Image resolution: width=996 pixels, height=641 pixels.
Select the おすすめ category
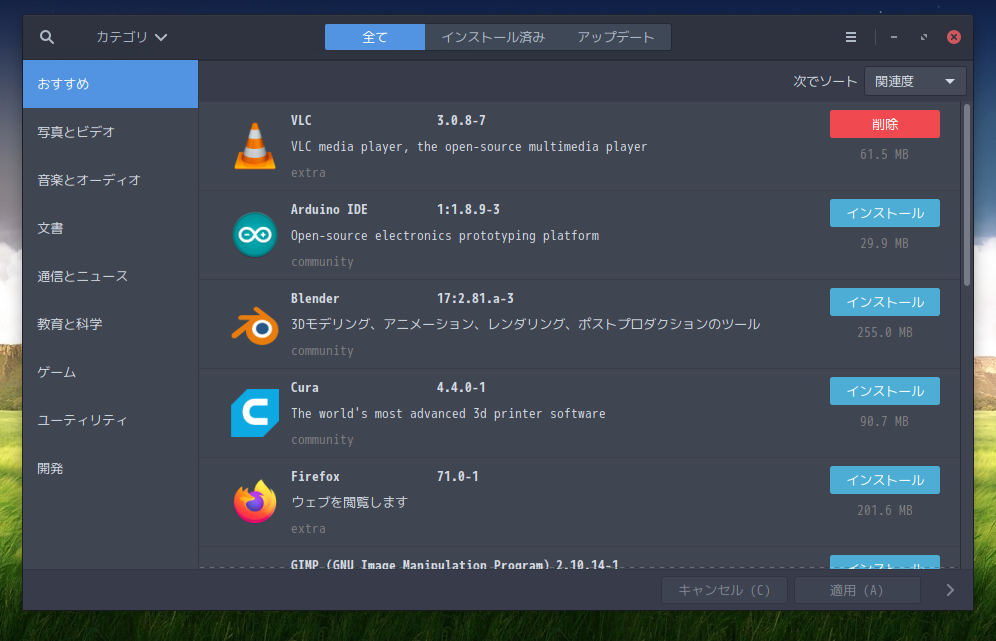(111, 84)
